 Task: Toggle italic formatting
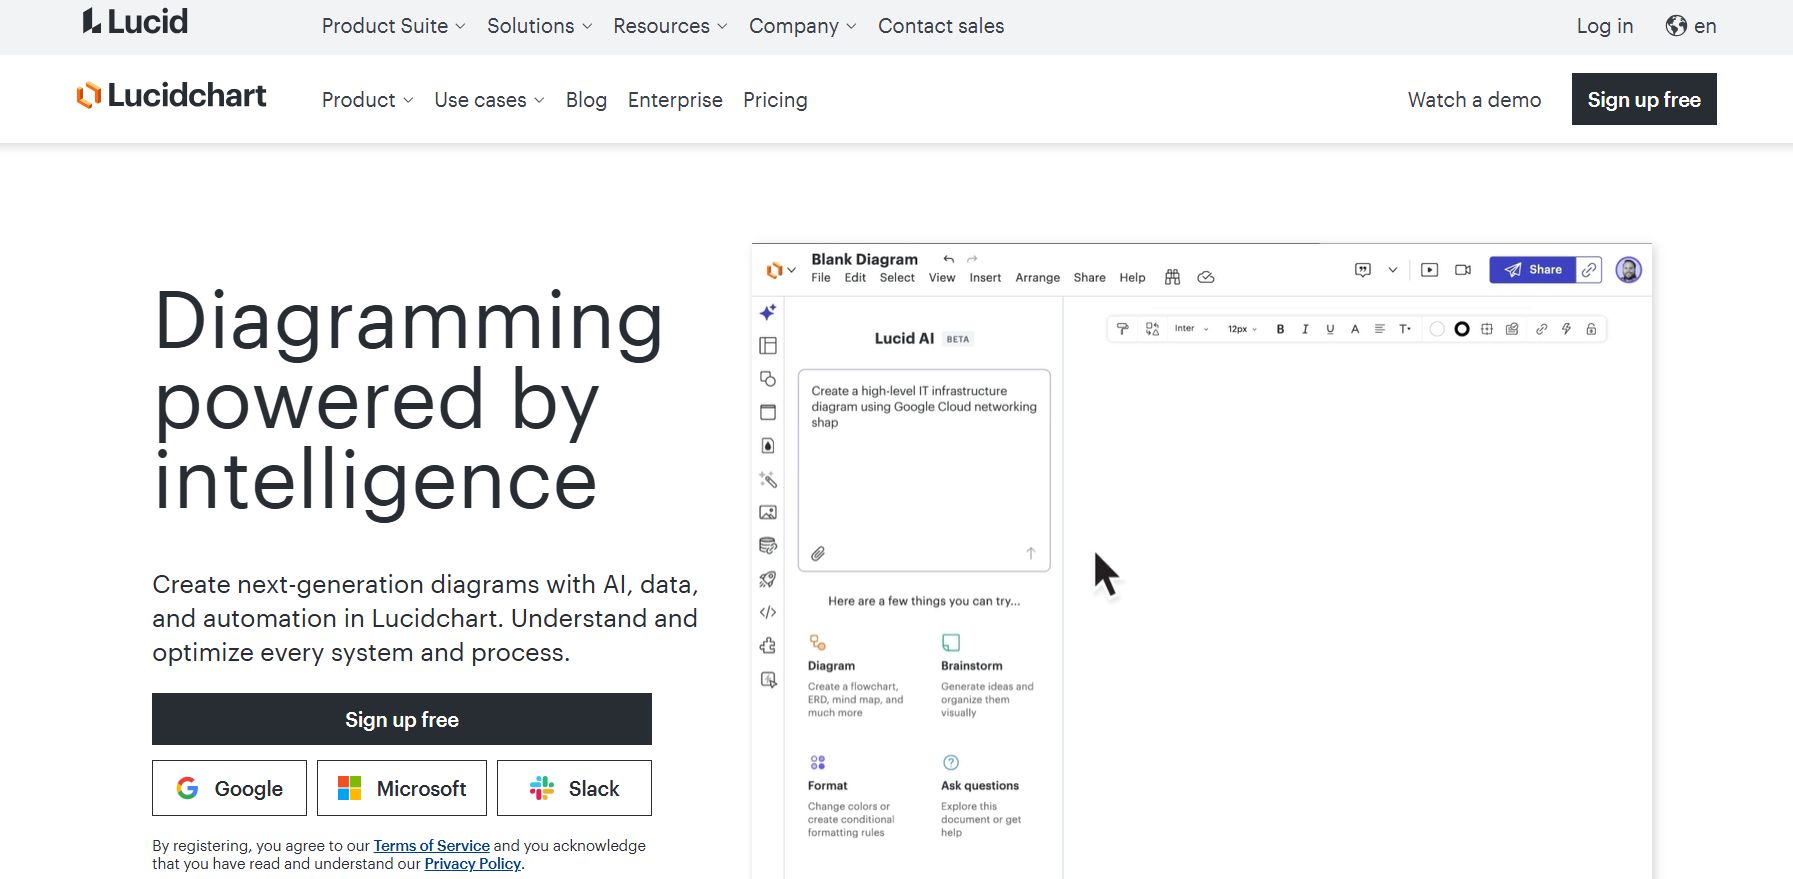(1305, 329)
